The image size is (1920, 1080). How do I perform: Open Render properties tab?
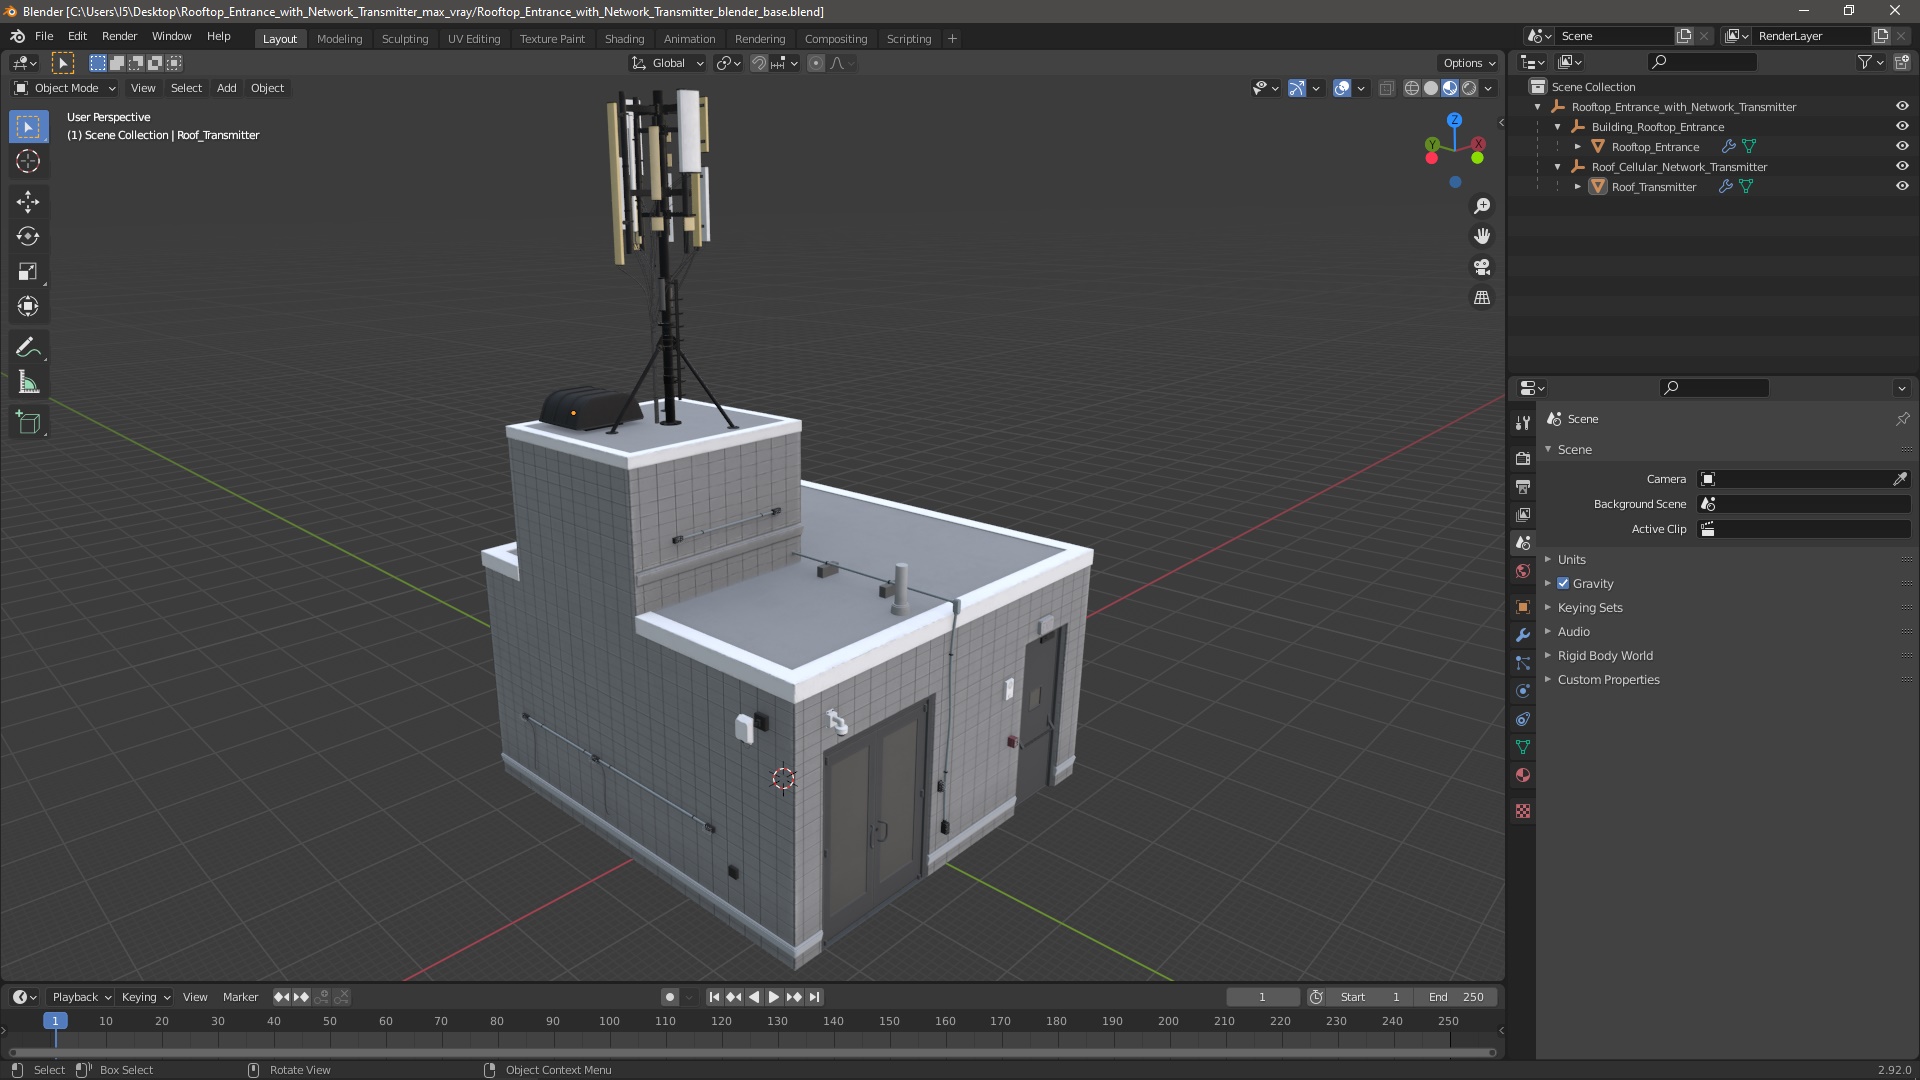pyautogui.click(x=1523, y=459)
